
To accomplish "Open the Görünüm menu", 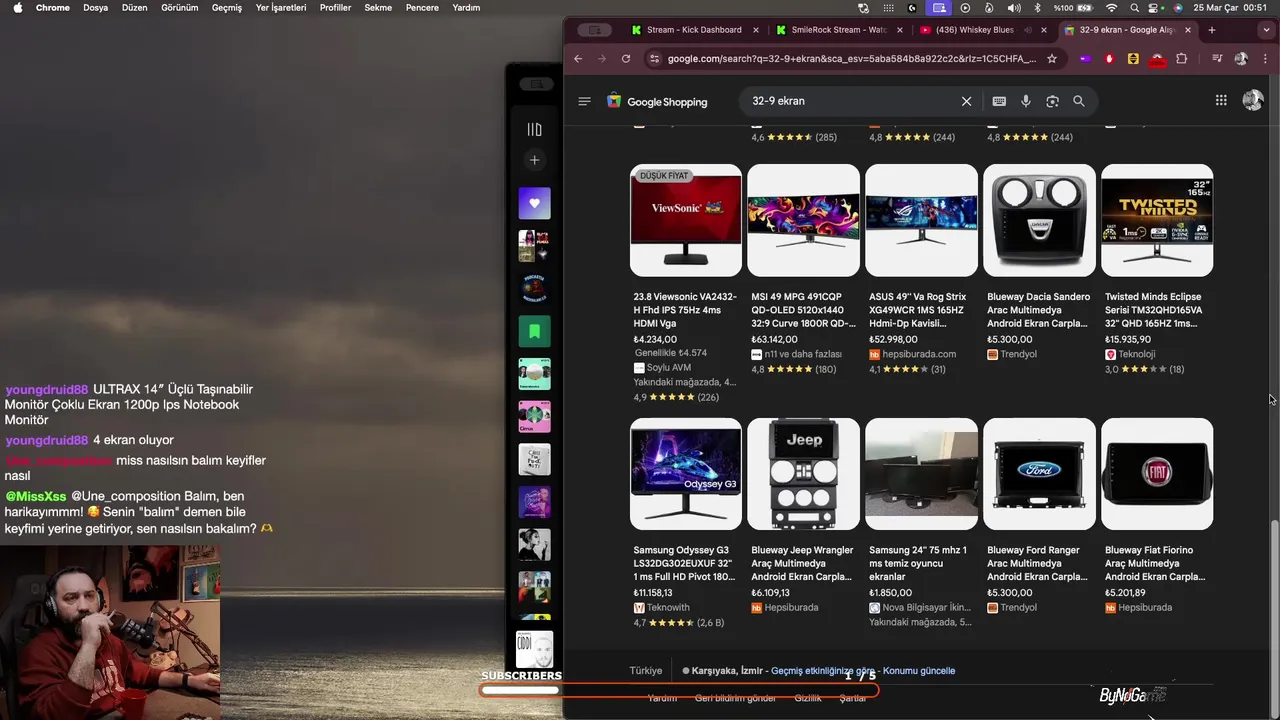I will click(x=180, y=7).
